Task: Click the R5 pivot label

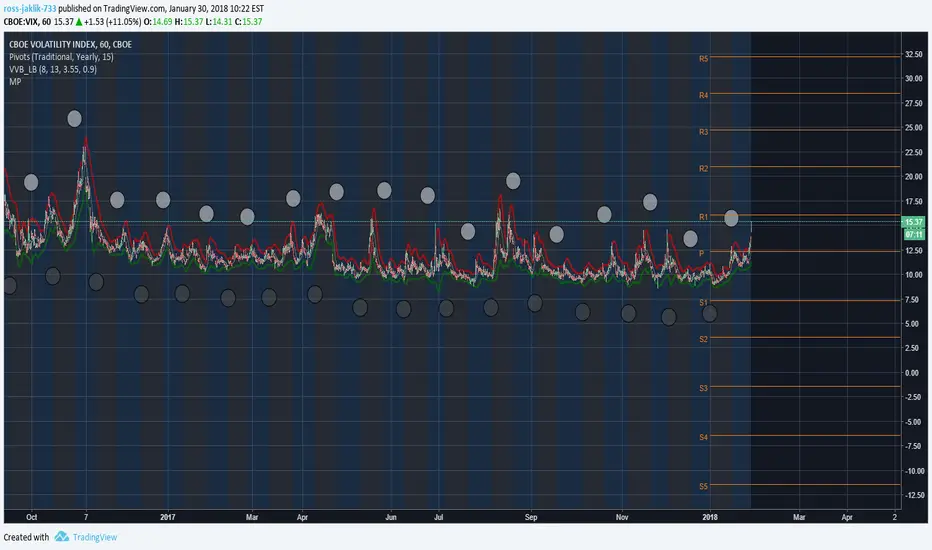Action: tap(703, 59)
